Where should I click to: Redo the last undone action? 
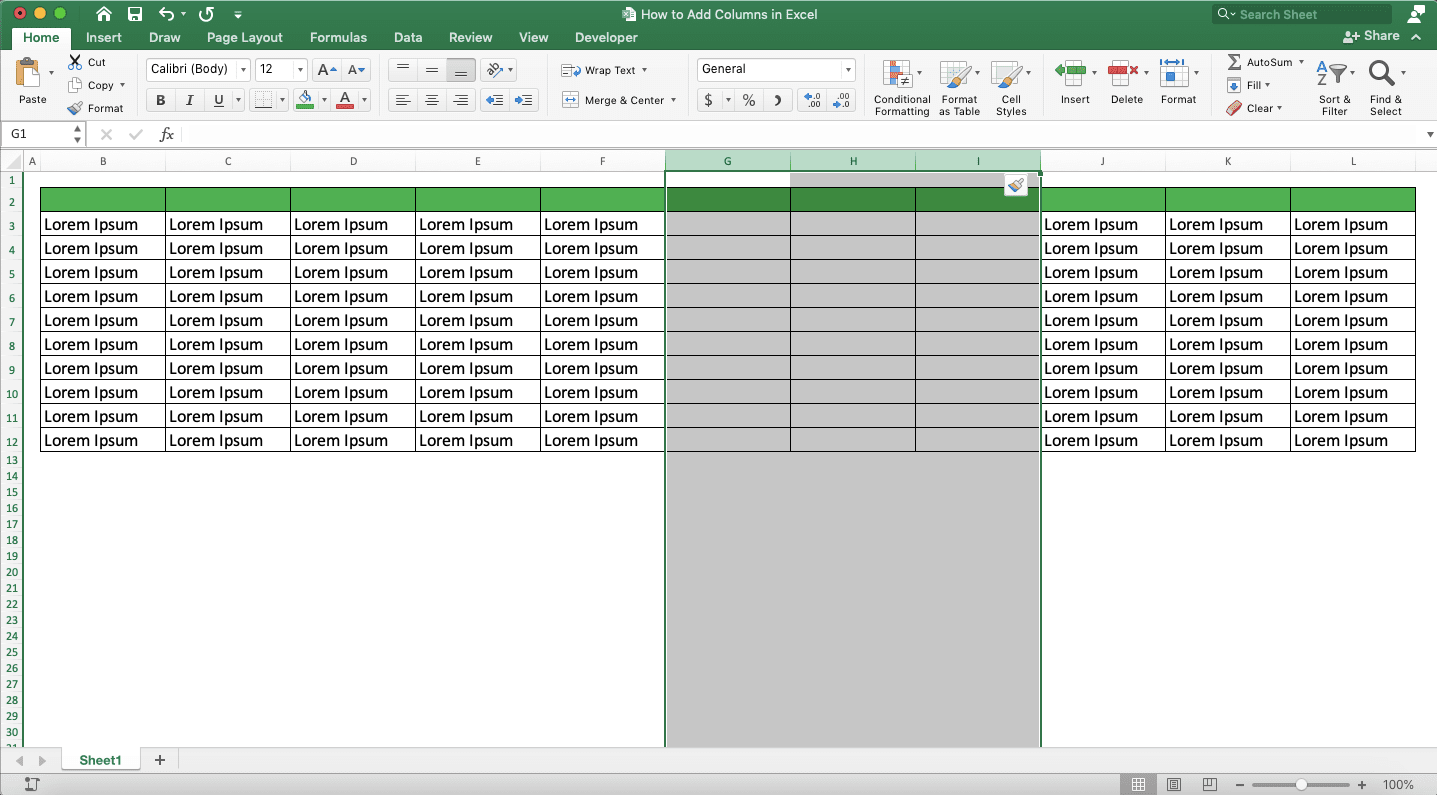click(x=206, y=14)
